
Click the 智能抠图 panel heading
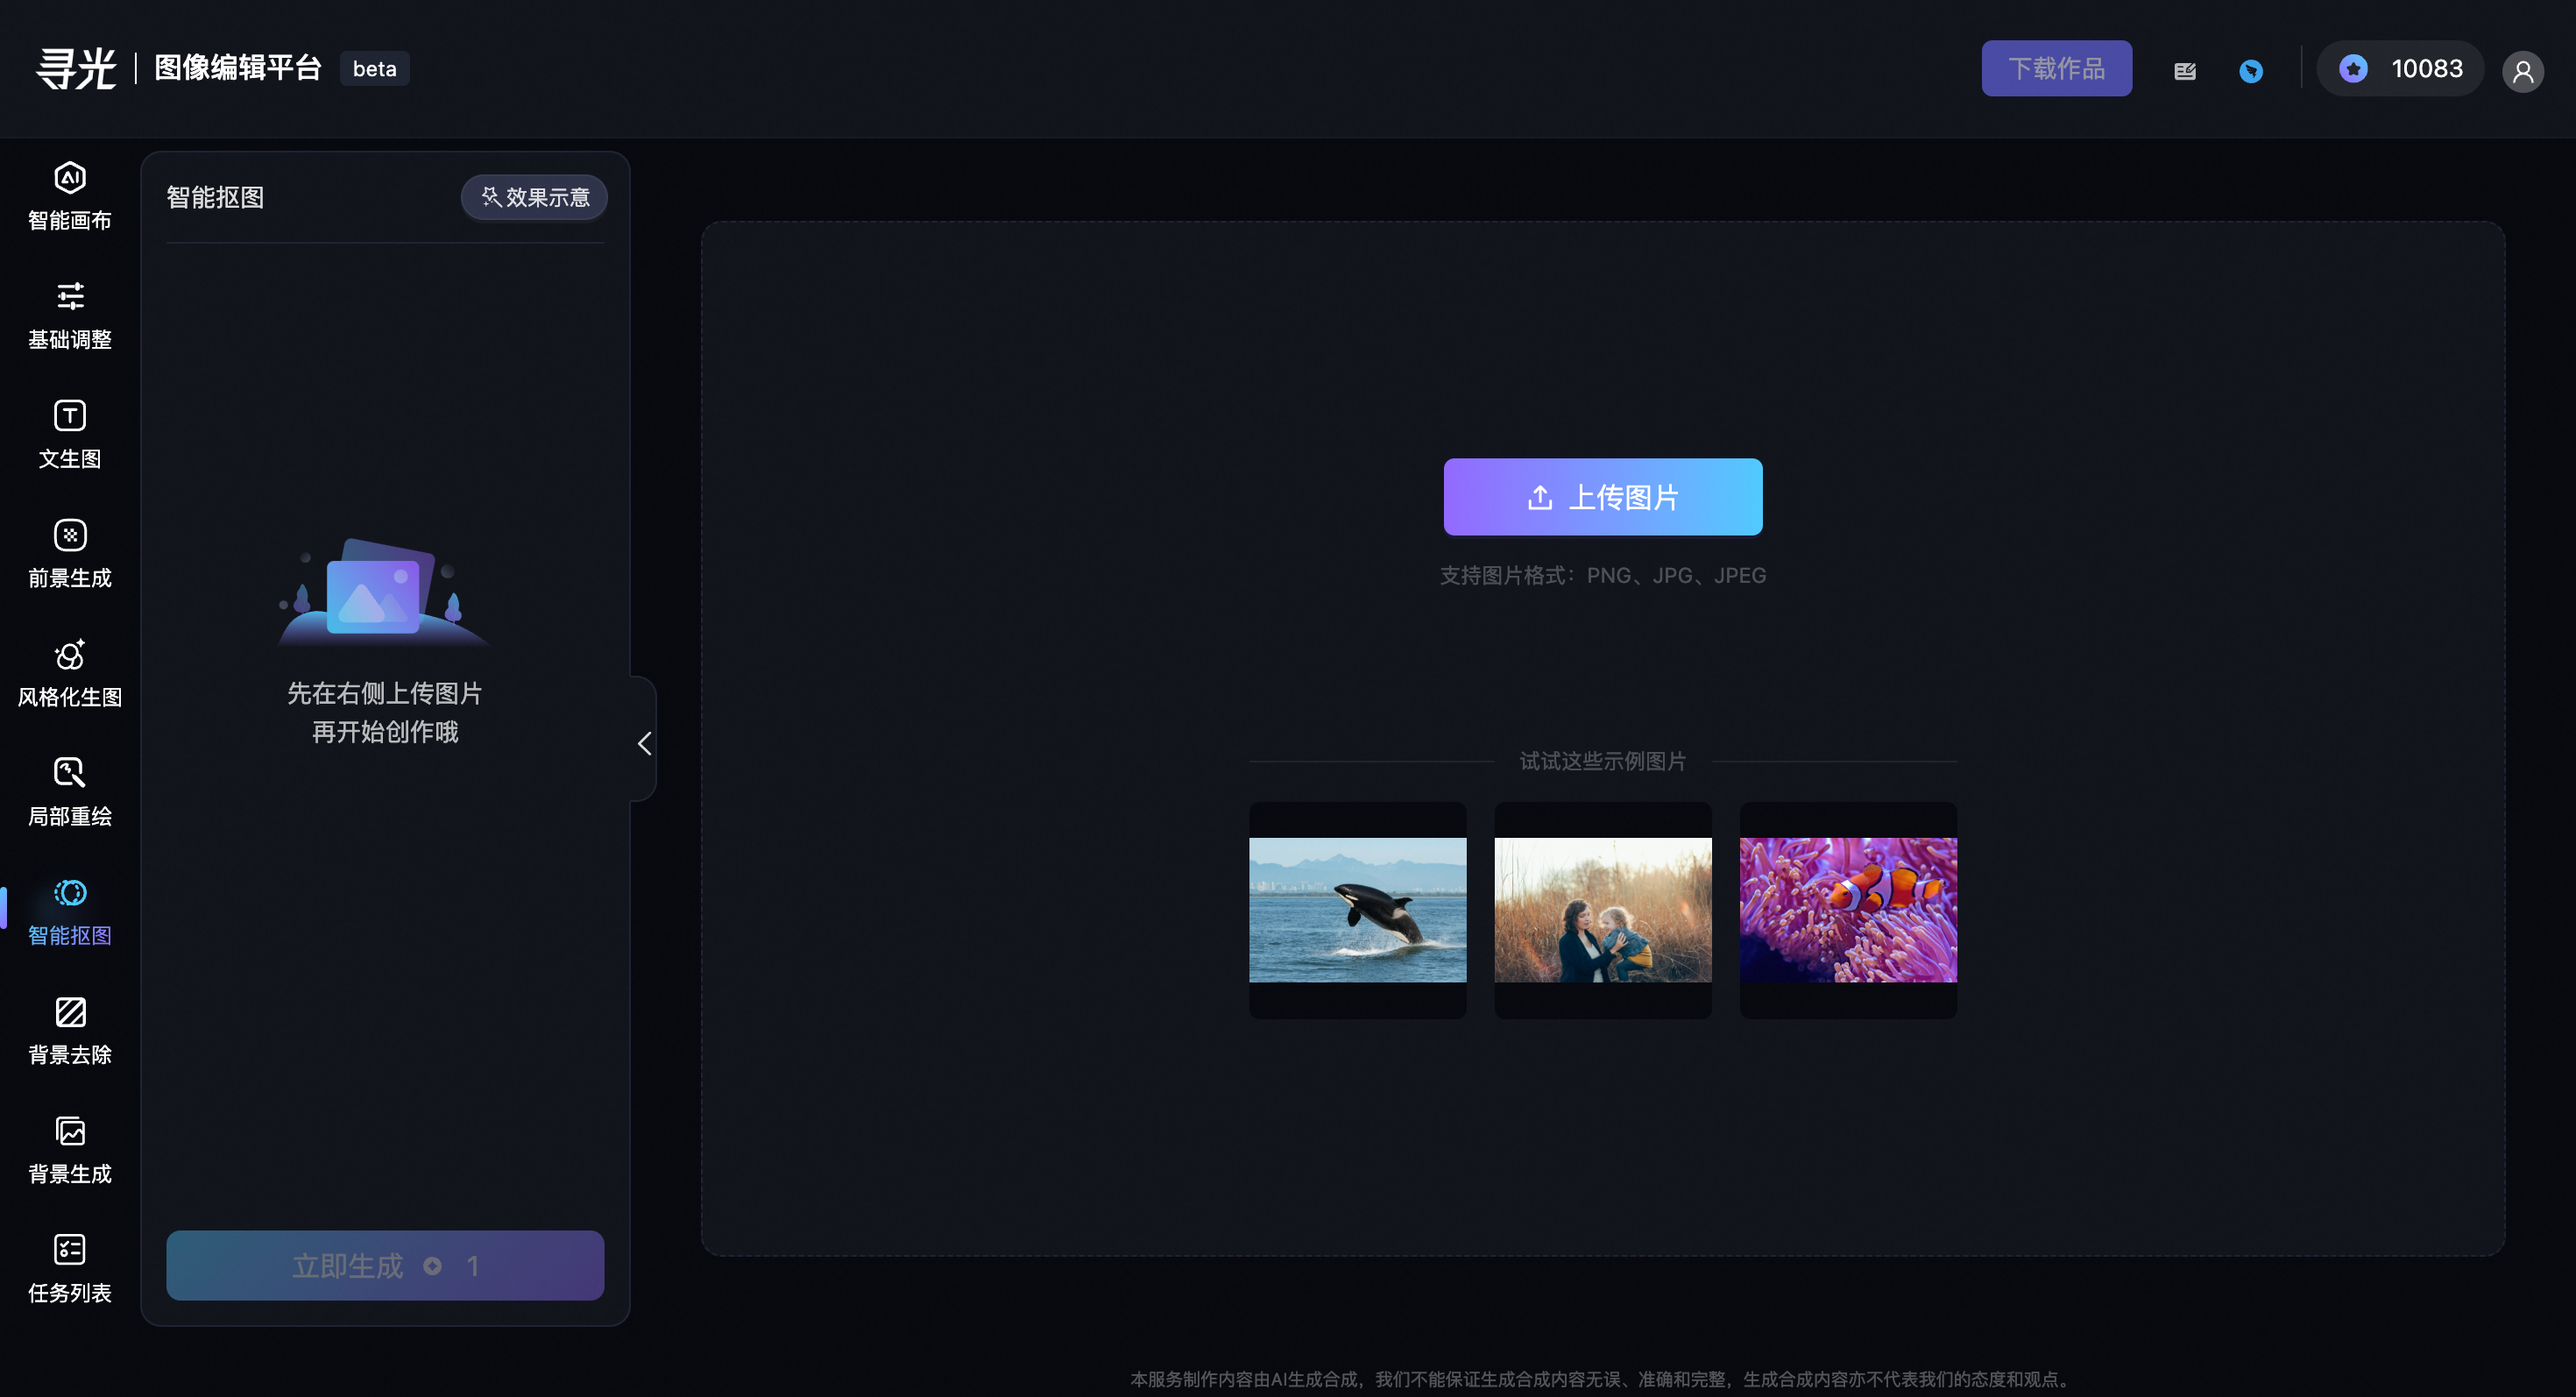215,197
